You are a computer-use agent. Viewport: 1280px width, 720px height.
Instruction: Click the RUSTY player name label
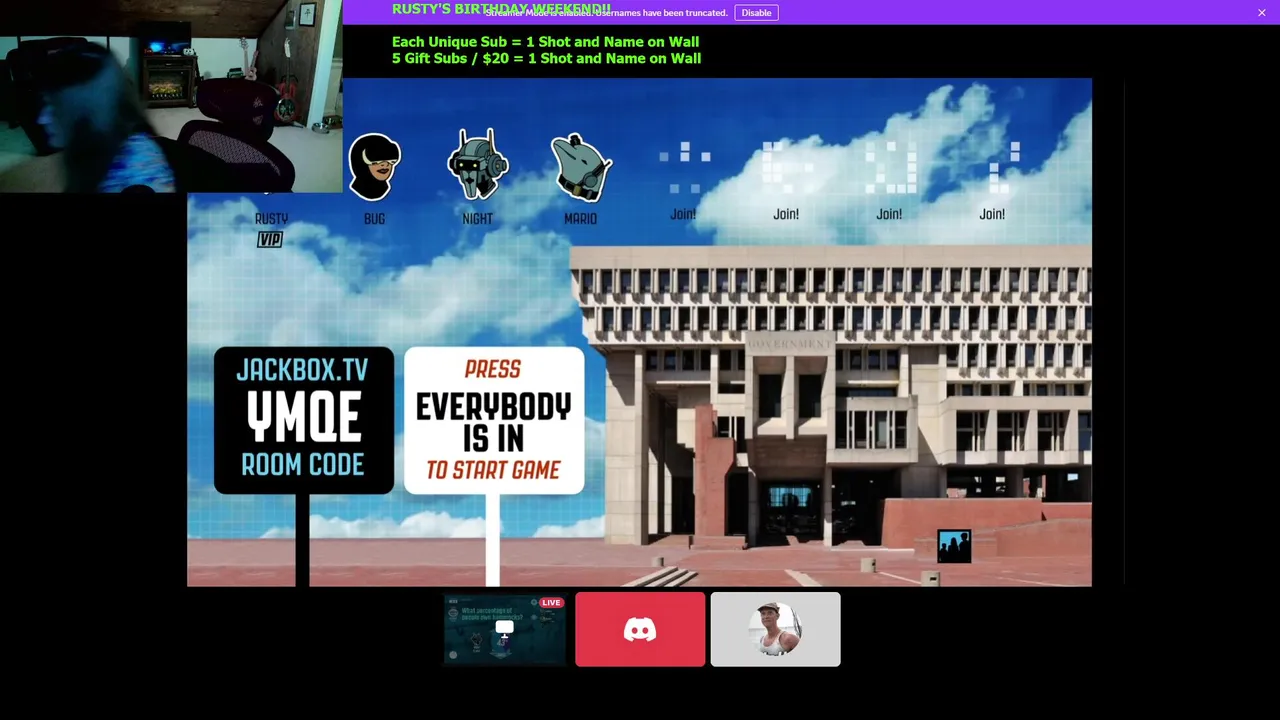point(271,219)
